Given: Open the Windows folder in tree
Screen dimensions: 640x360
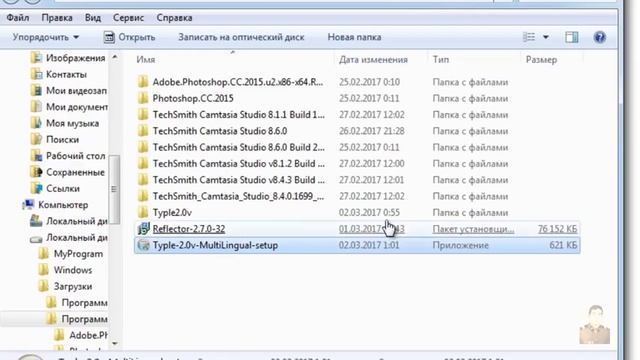Looking at the screenshot, I should 73,270.
